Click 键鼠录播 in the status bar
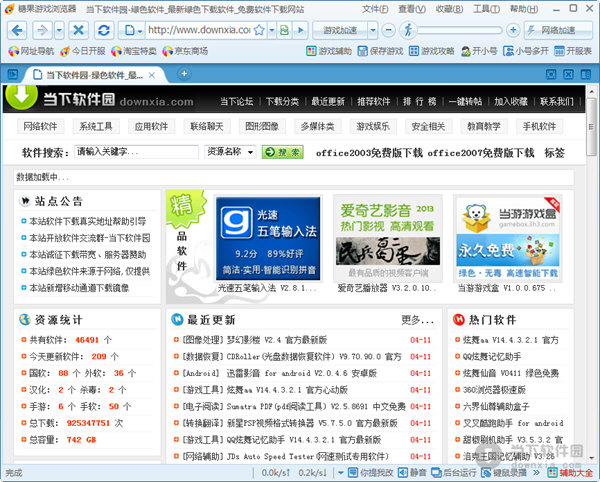 [x=504, y=473]
